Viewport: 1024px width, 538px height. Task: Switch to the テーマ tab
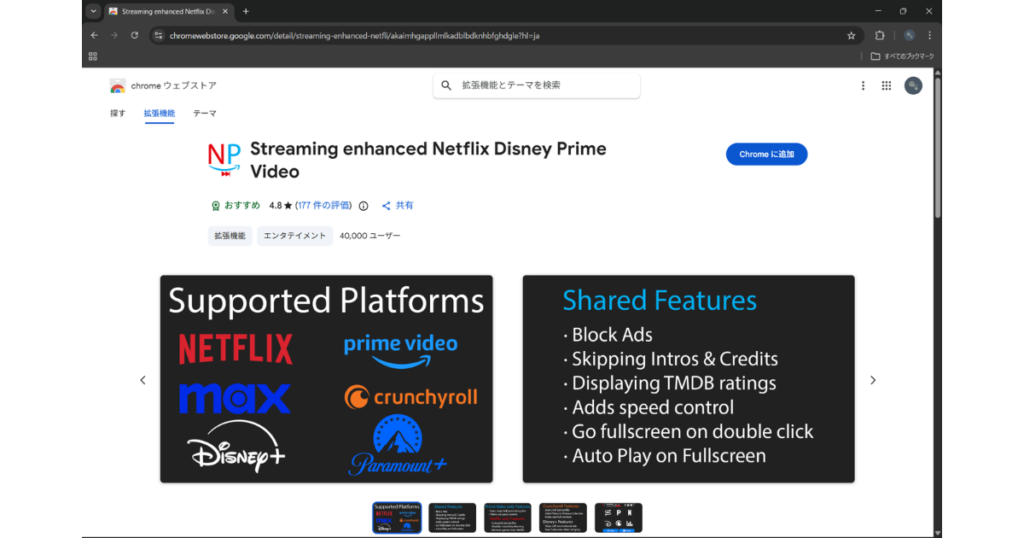(204, 114)
